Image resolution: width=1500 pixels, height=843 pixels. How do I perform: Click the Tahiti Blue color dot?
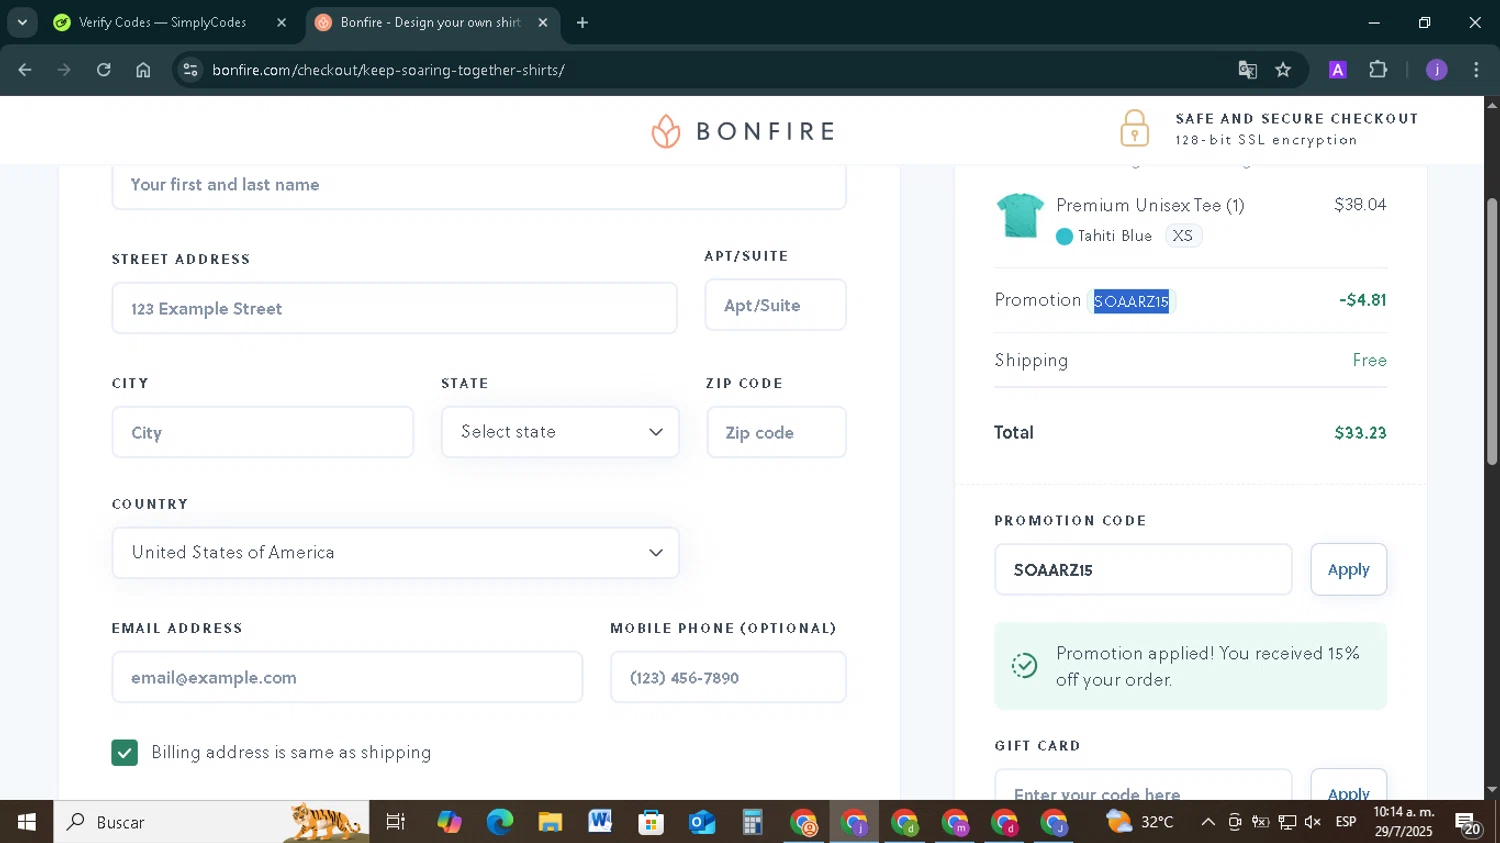tap(1064, 236)
